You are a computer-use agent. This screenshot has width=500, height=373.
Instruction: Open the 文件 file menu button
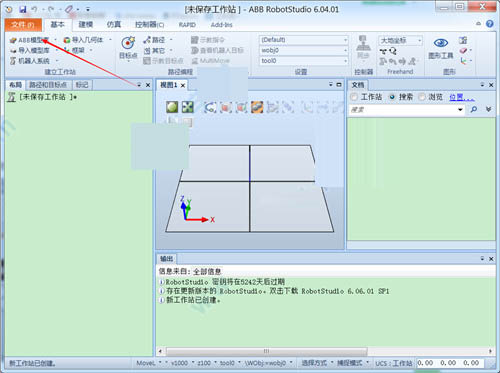(23, 25)
